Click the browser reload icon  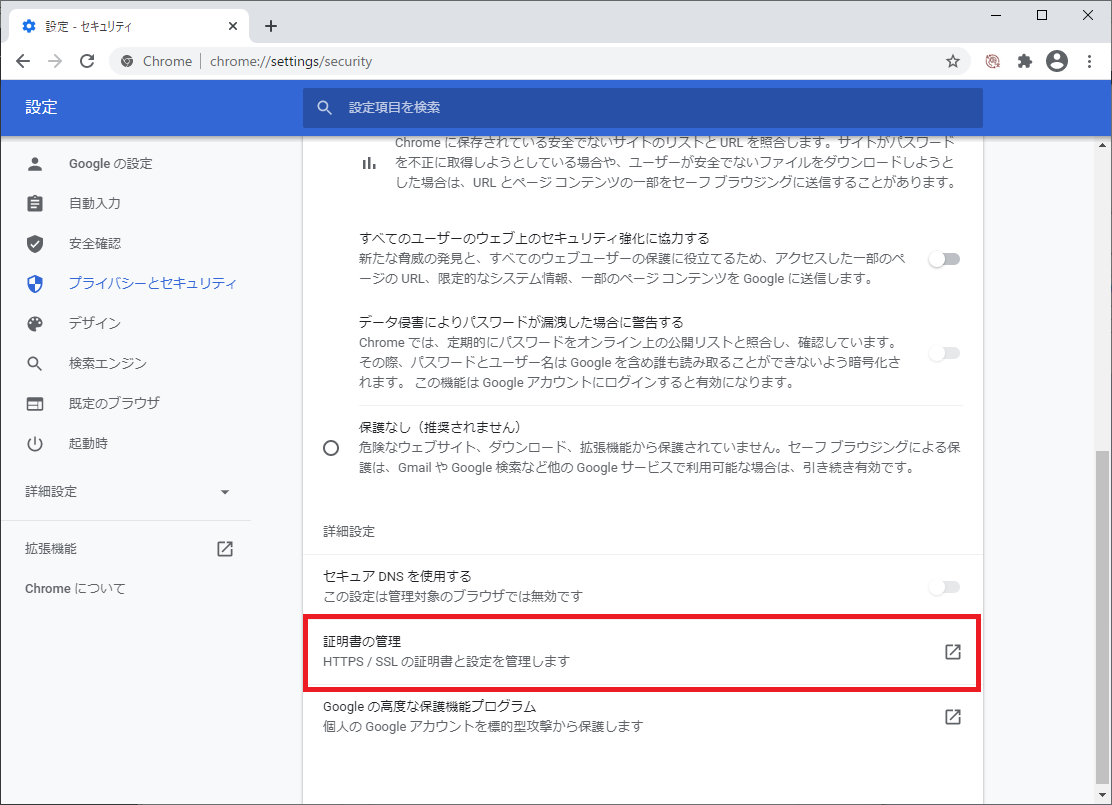87,61
